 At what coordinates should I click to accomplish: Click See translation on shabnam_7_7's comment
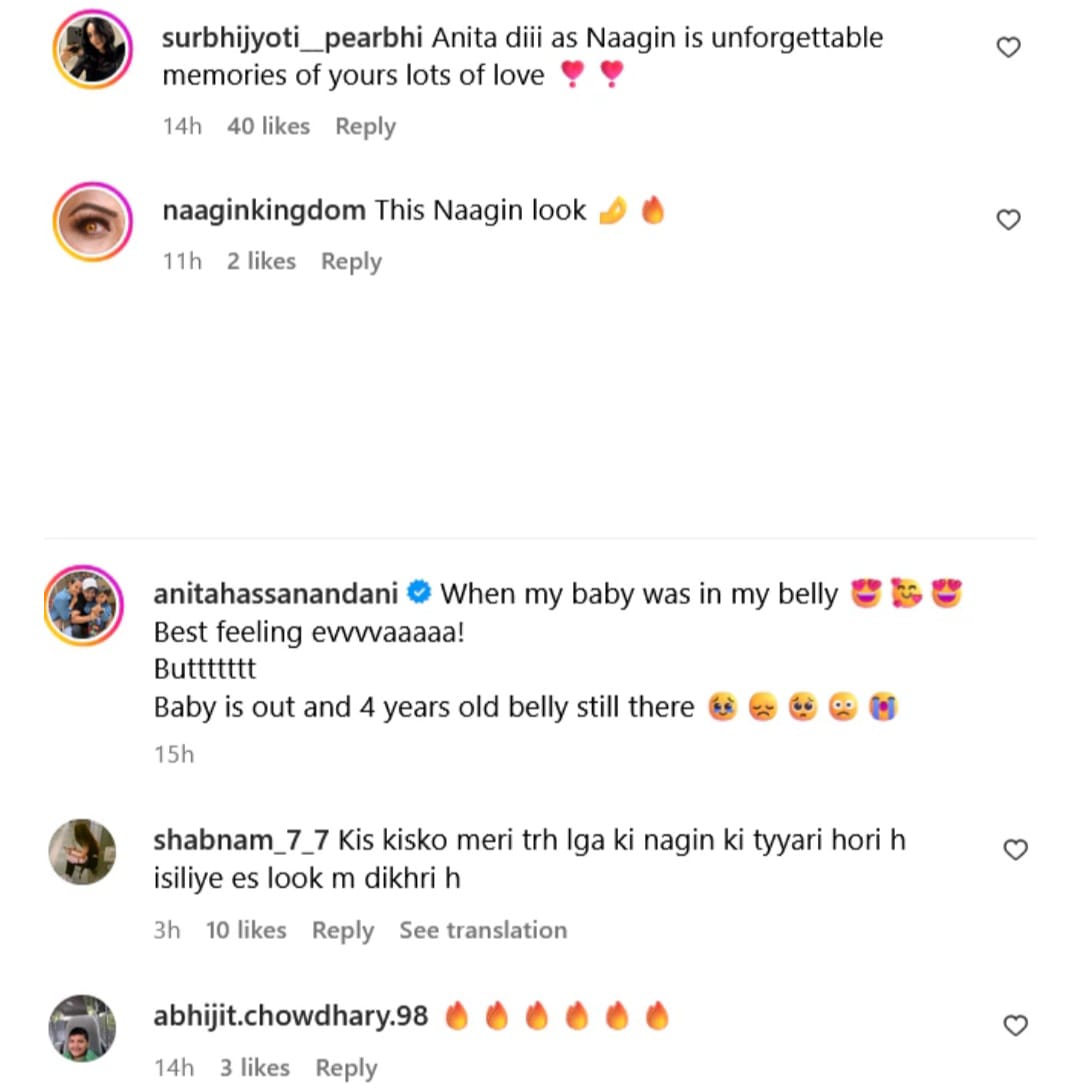pos(483,930)
